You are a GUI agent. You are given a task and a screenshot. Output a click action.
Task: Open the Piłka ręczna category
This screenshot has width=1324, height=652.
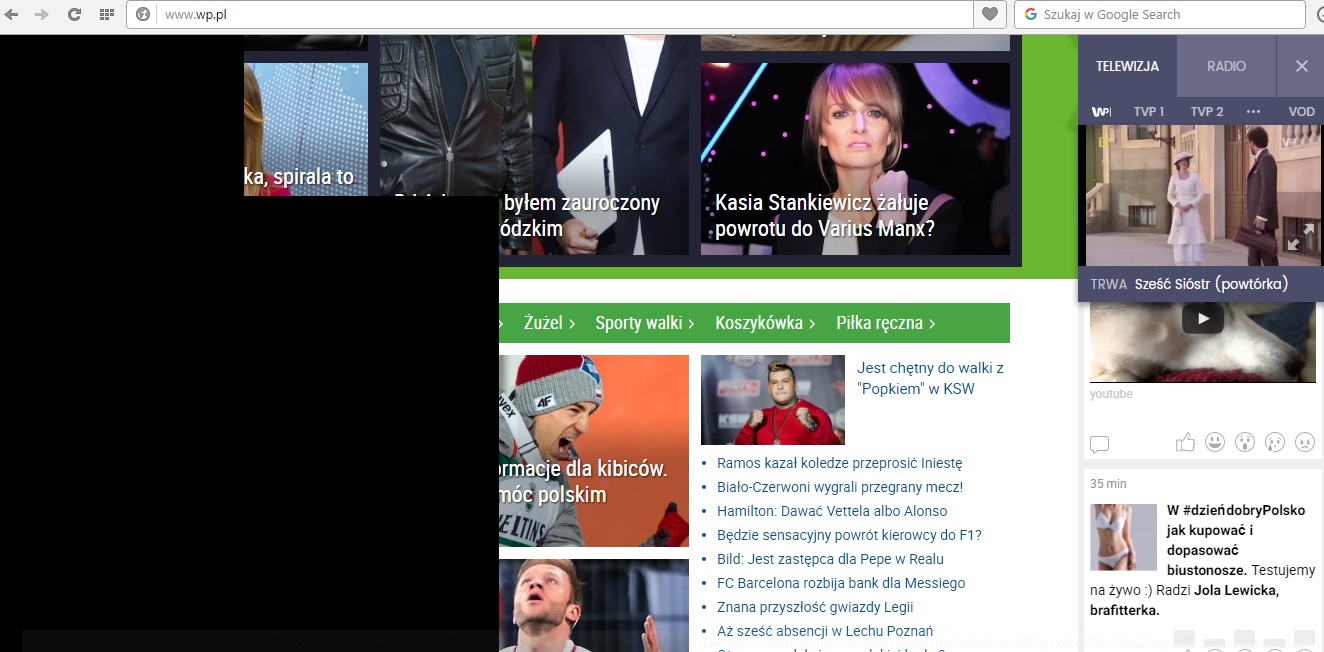[x=886, y=323]
